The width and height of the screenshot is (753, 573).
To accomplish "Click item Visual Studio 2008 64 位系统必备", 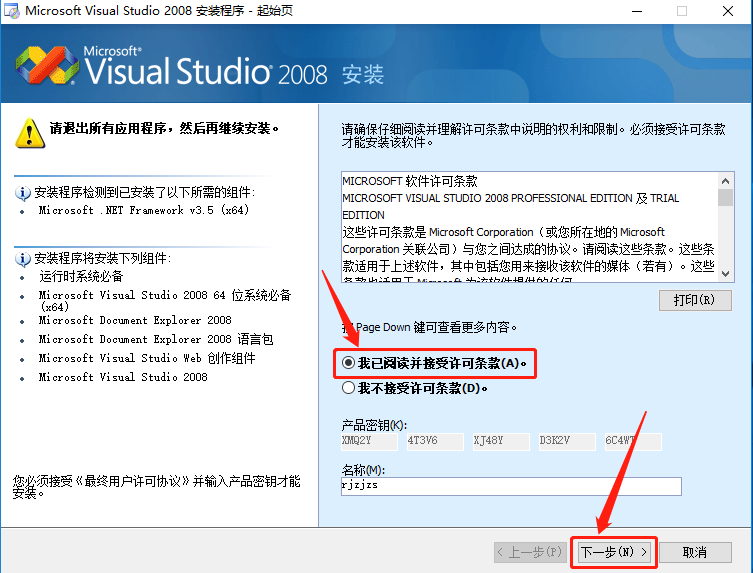I will (165, 301).
